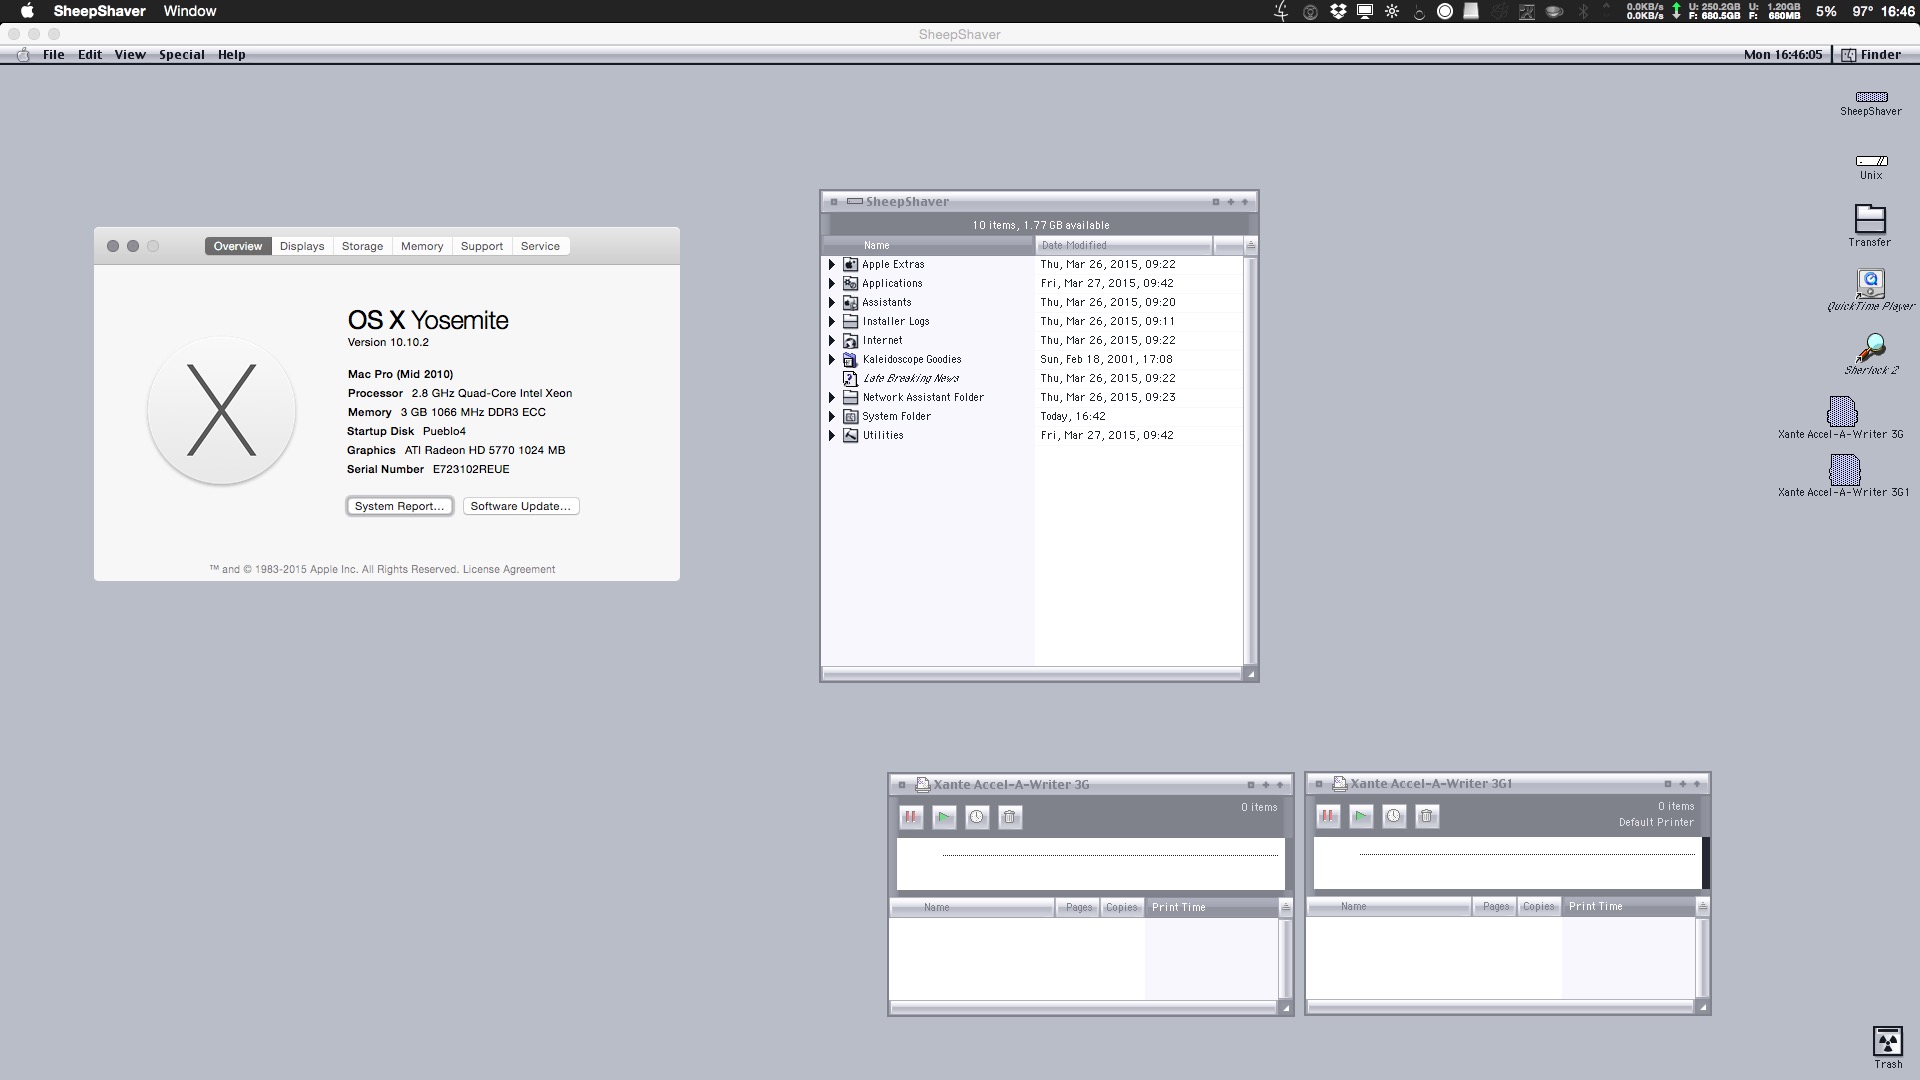Select the Unix drive icon on desktop
The image size is (1920, 1080).
click(x=1871, y=161)
